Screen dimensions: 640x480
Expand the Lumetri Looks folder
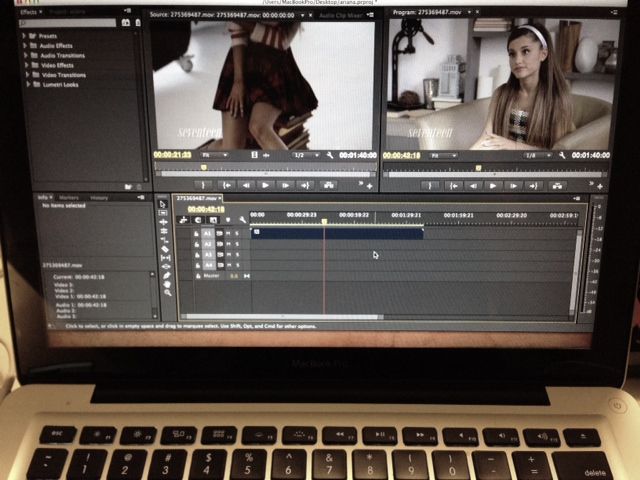28,84
